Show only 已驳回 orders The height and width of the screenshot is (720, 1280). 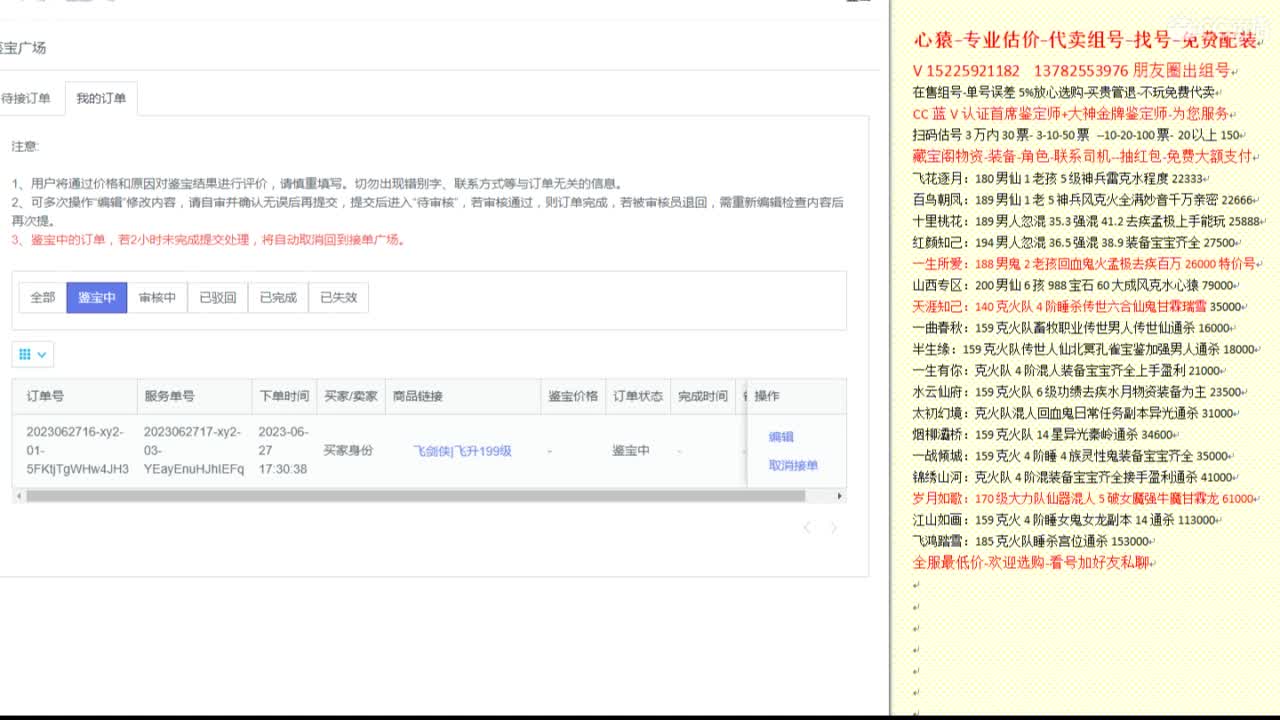point(216,297)
